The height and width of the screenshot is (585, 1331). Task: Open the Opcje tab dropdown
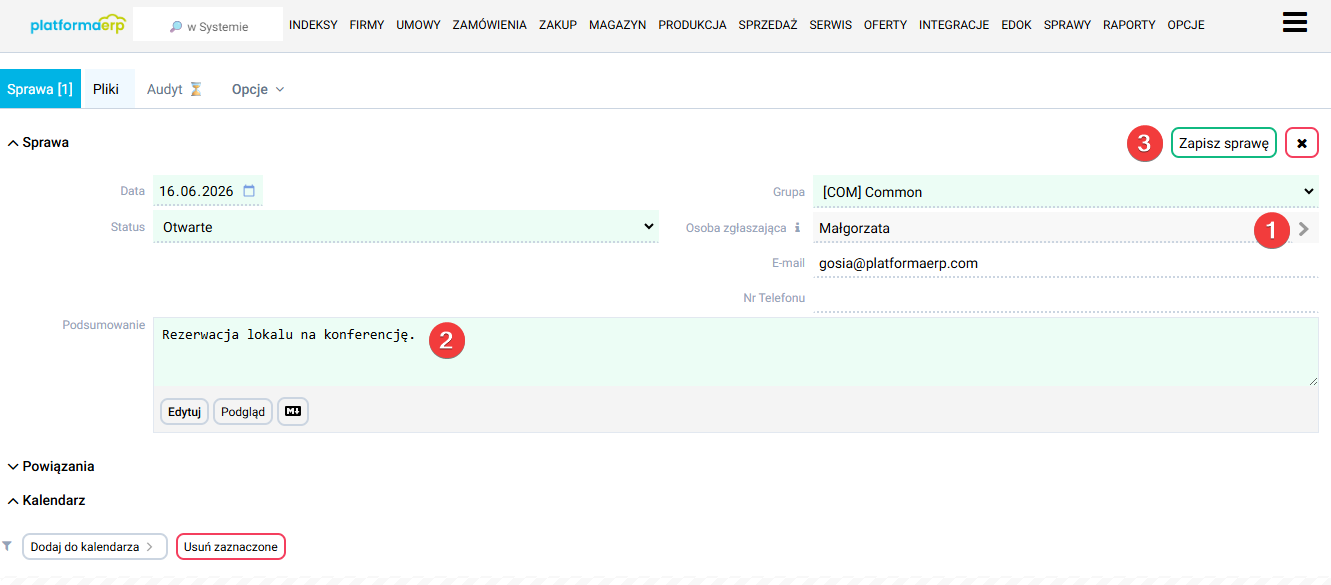(258, 89)
